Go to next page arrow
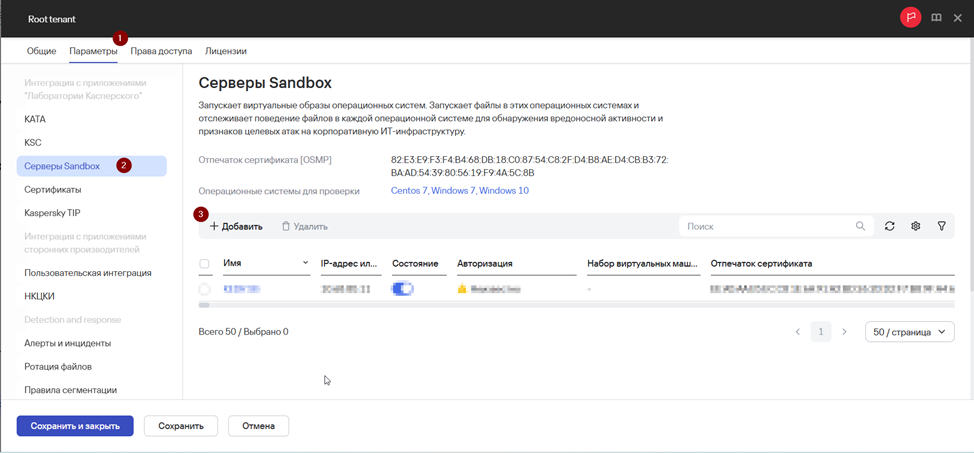This screenshot has height=453, width=974. [844, 332]
